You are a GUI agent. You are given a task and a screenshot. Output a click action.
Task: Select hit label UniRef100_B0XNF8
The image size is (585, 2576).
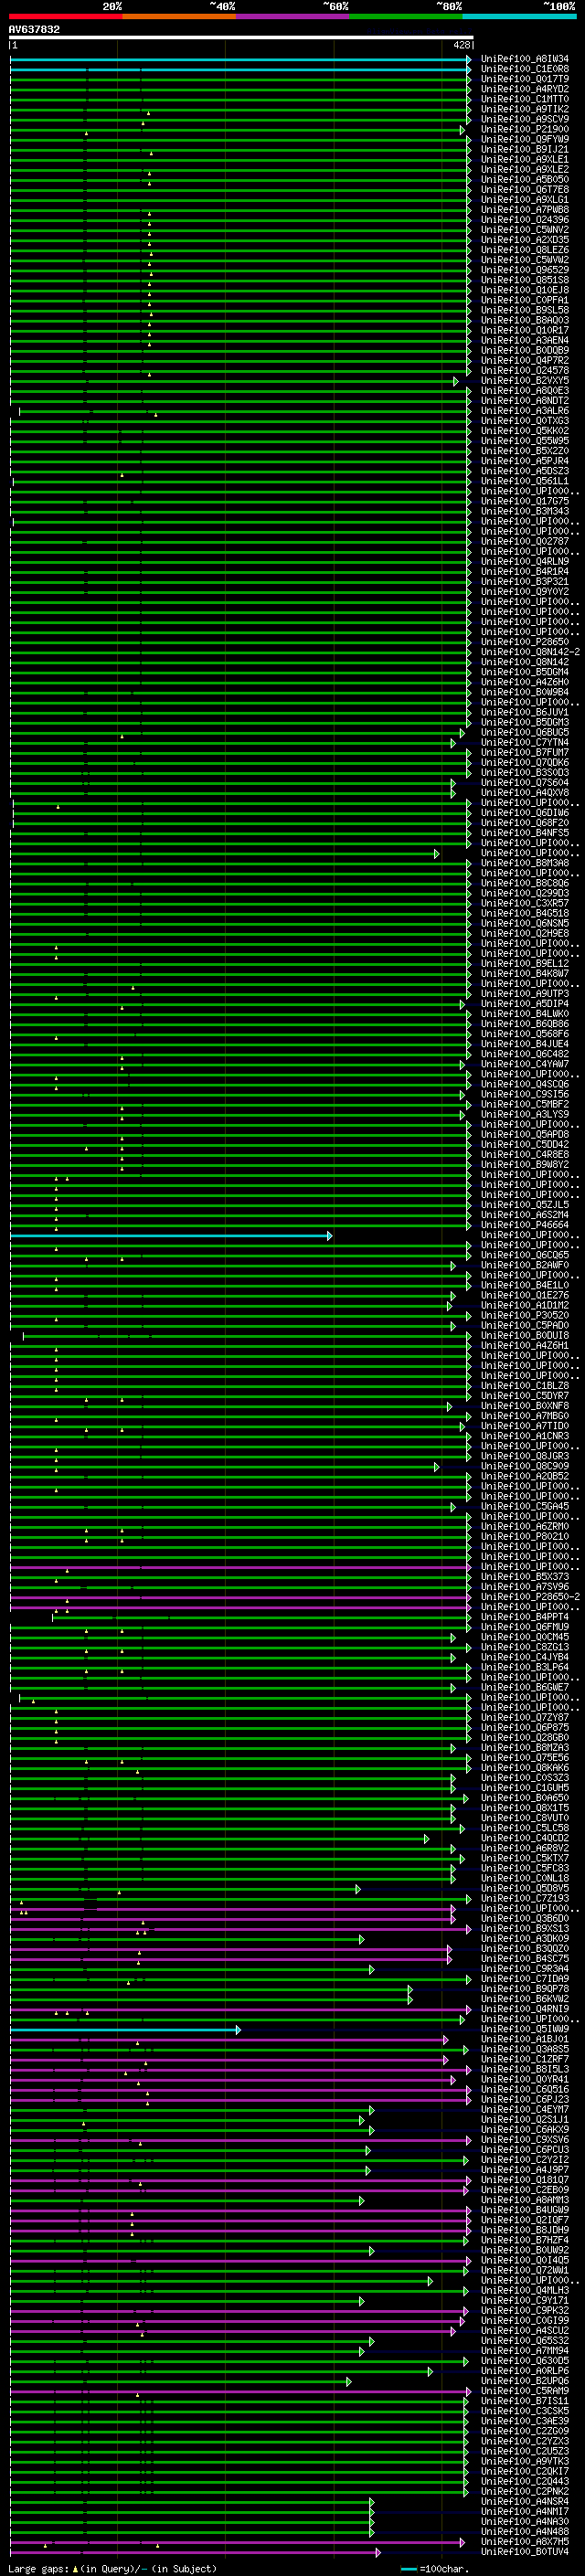[525, 1405]
